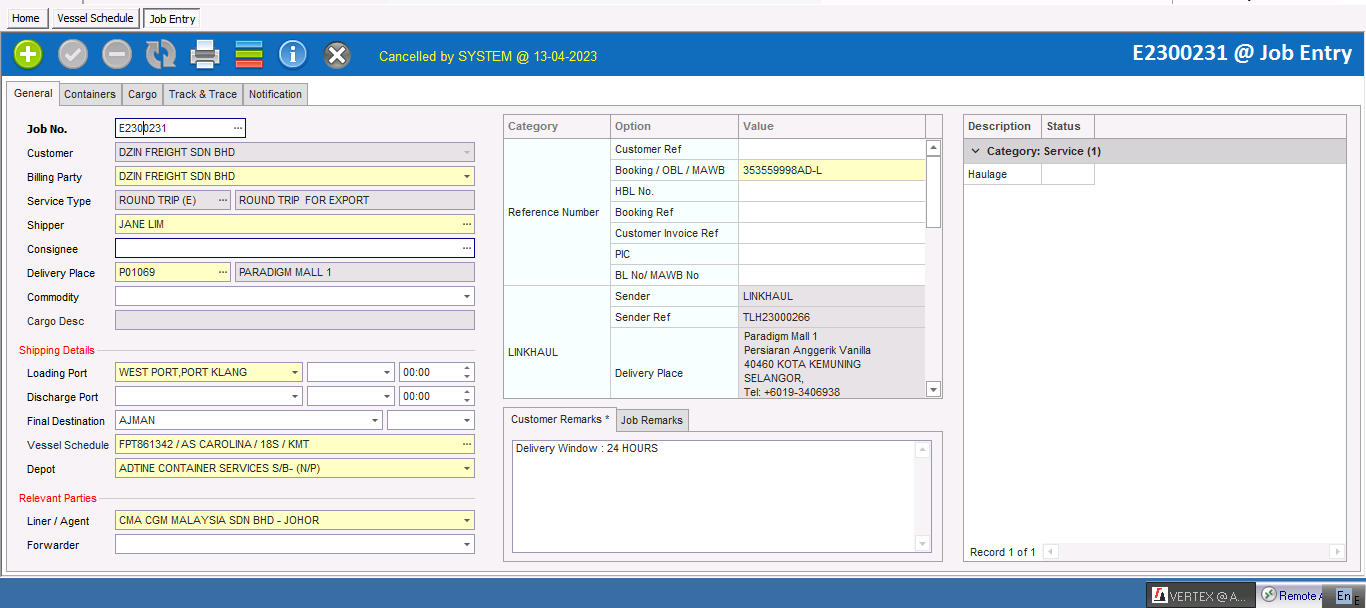The image size is (1366, 608).
Task: Open the Liner / Agent dropdown
Action: [466, 521]
